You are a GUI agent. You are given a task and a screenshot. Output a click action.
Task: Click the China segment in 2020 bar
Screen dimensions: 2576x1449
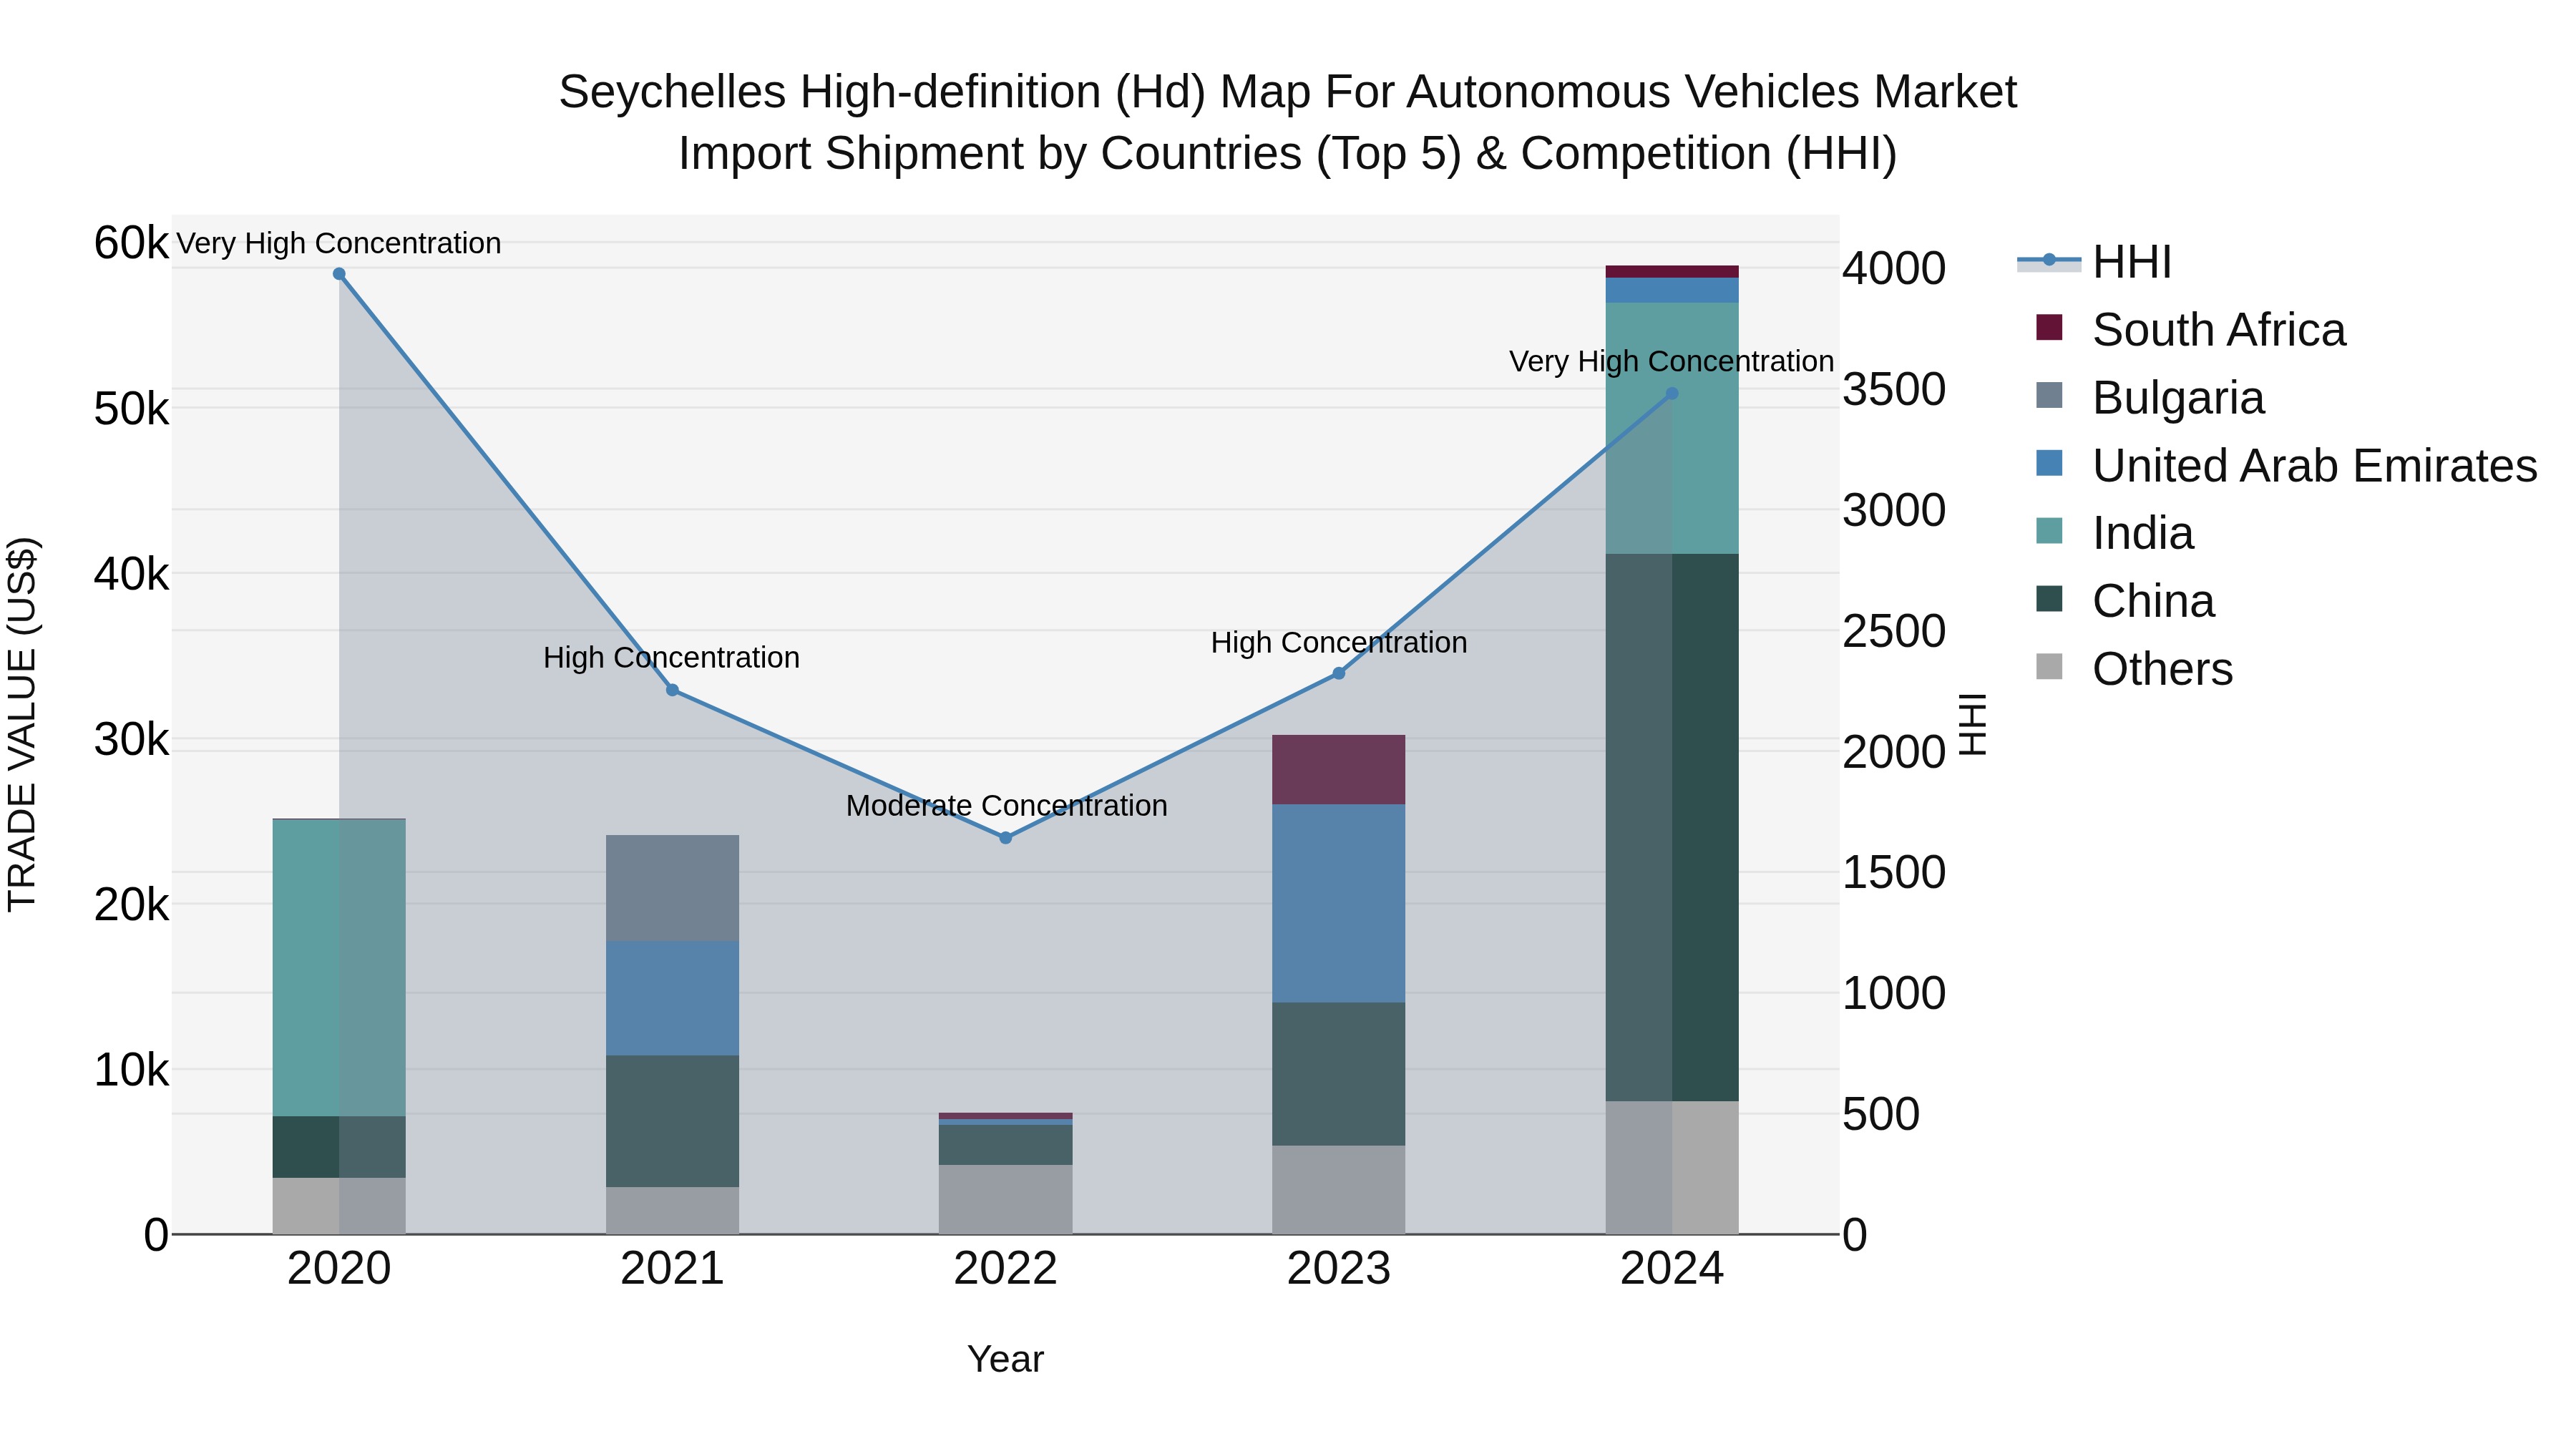[x=339, y=1147]
